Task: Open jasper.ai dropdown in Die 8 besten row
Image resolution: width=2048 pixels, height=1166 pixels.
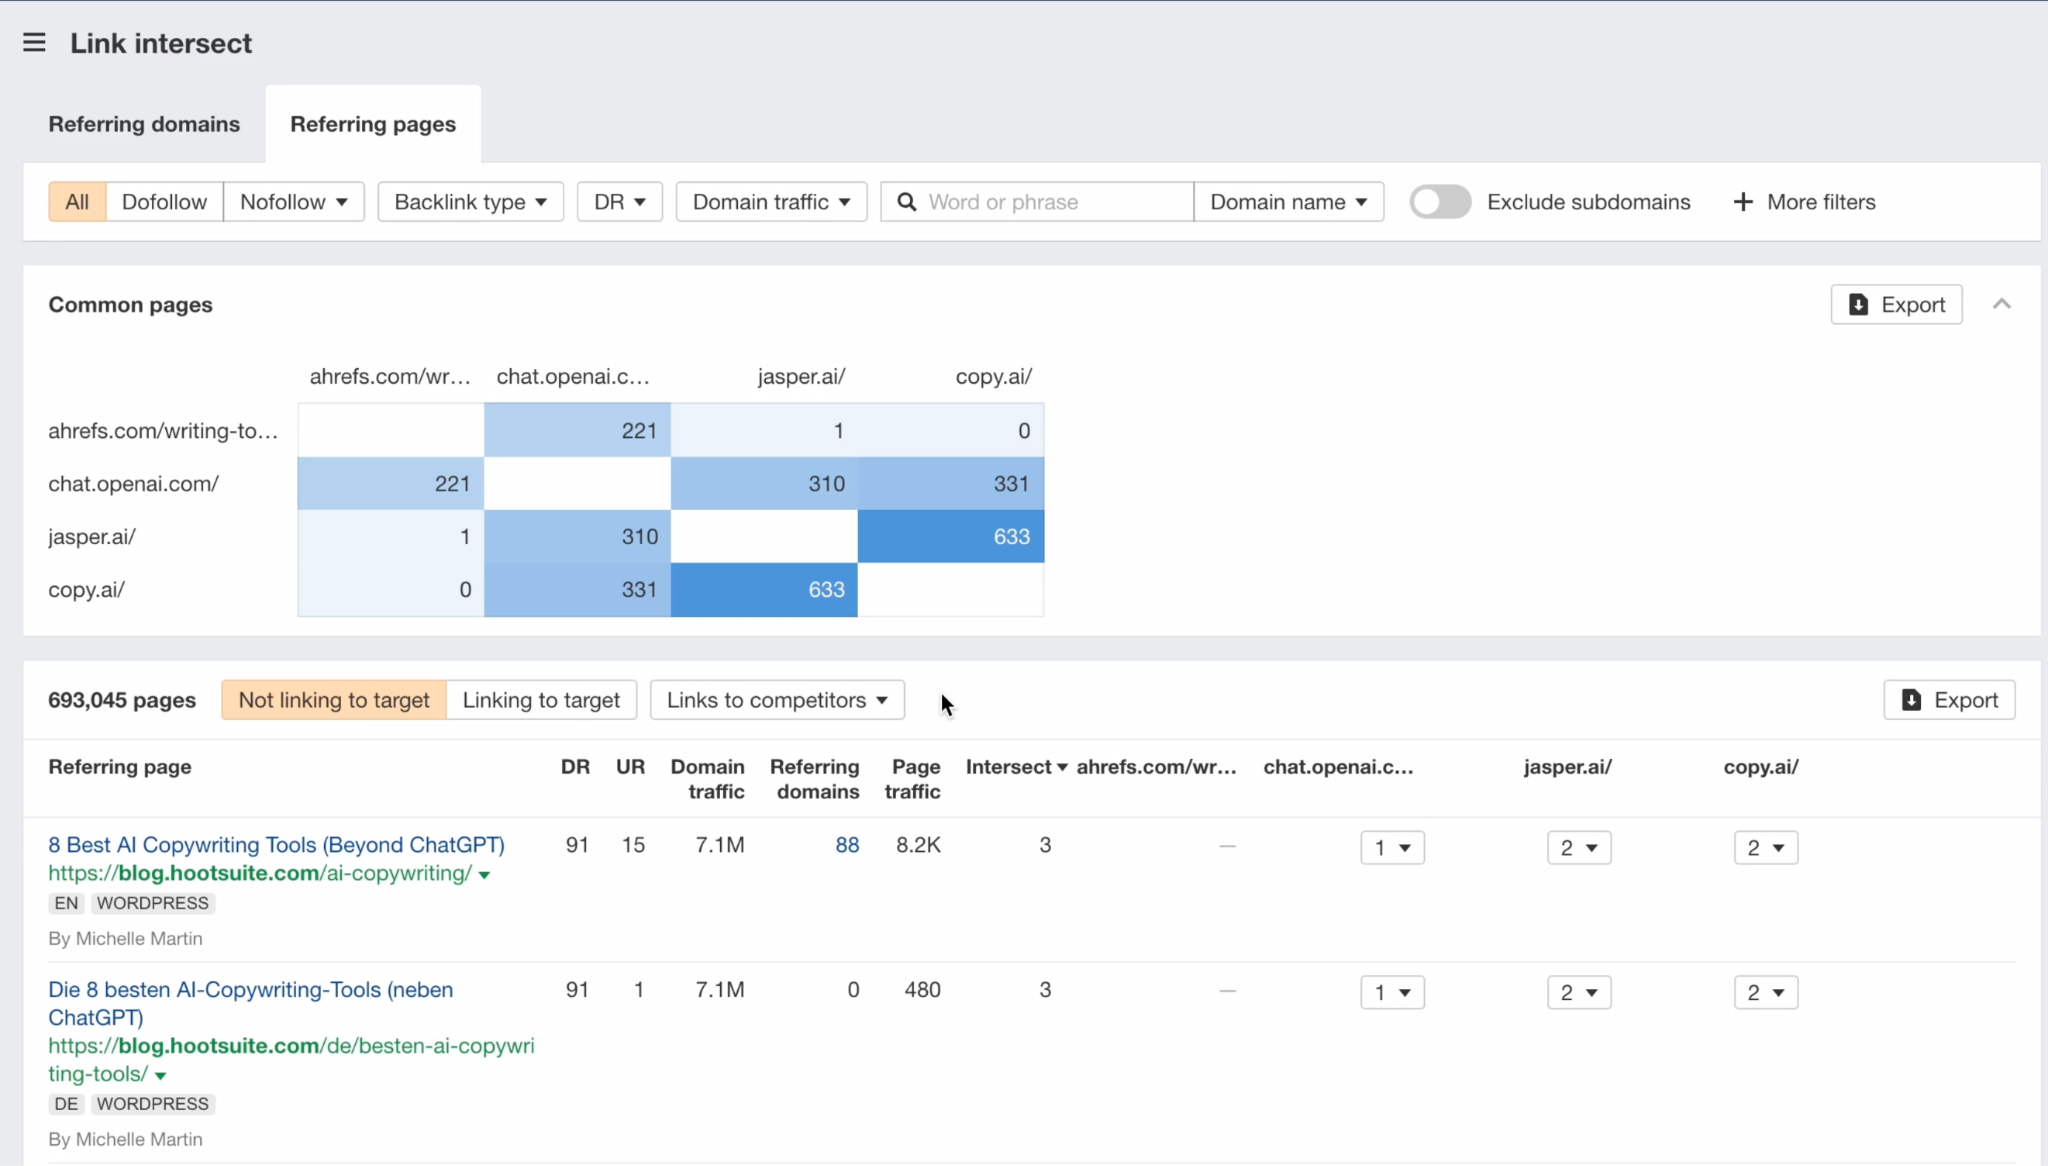Action: click(1579, 992)
